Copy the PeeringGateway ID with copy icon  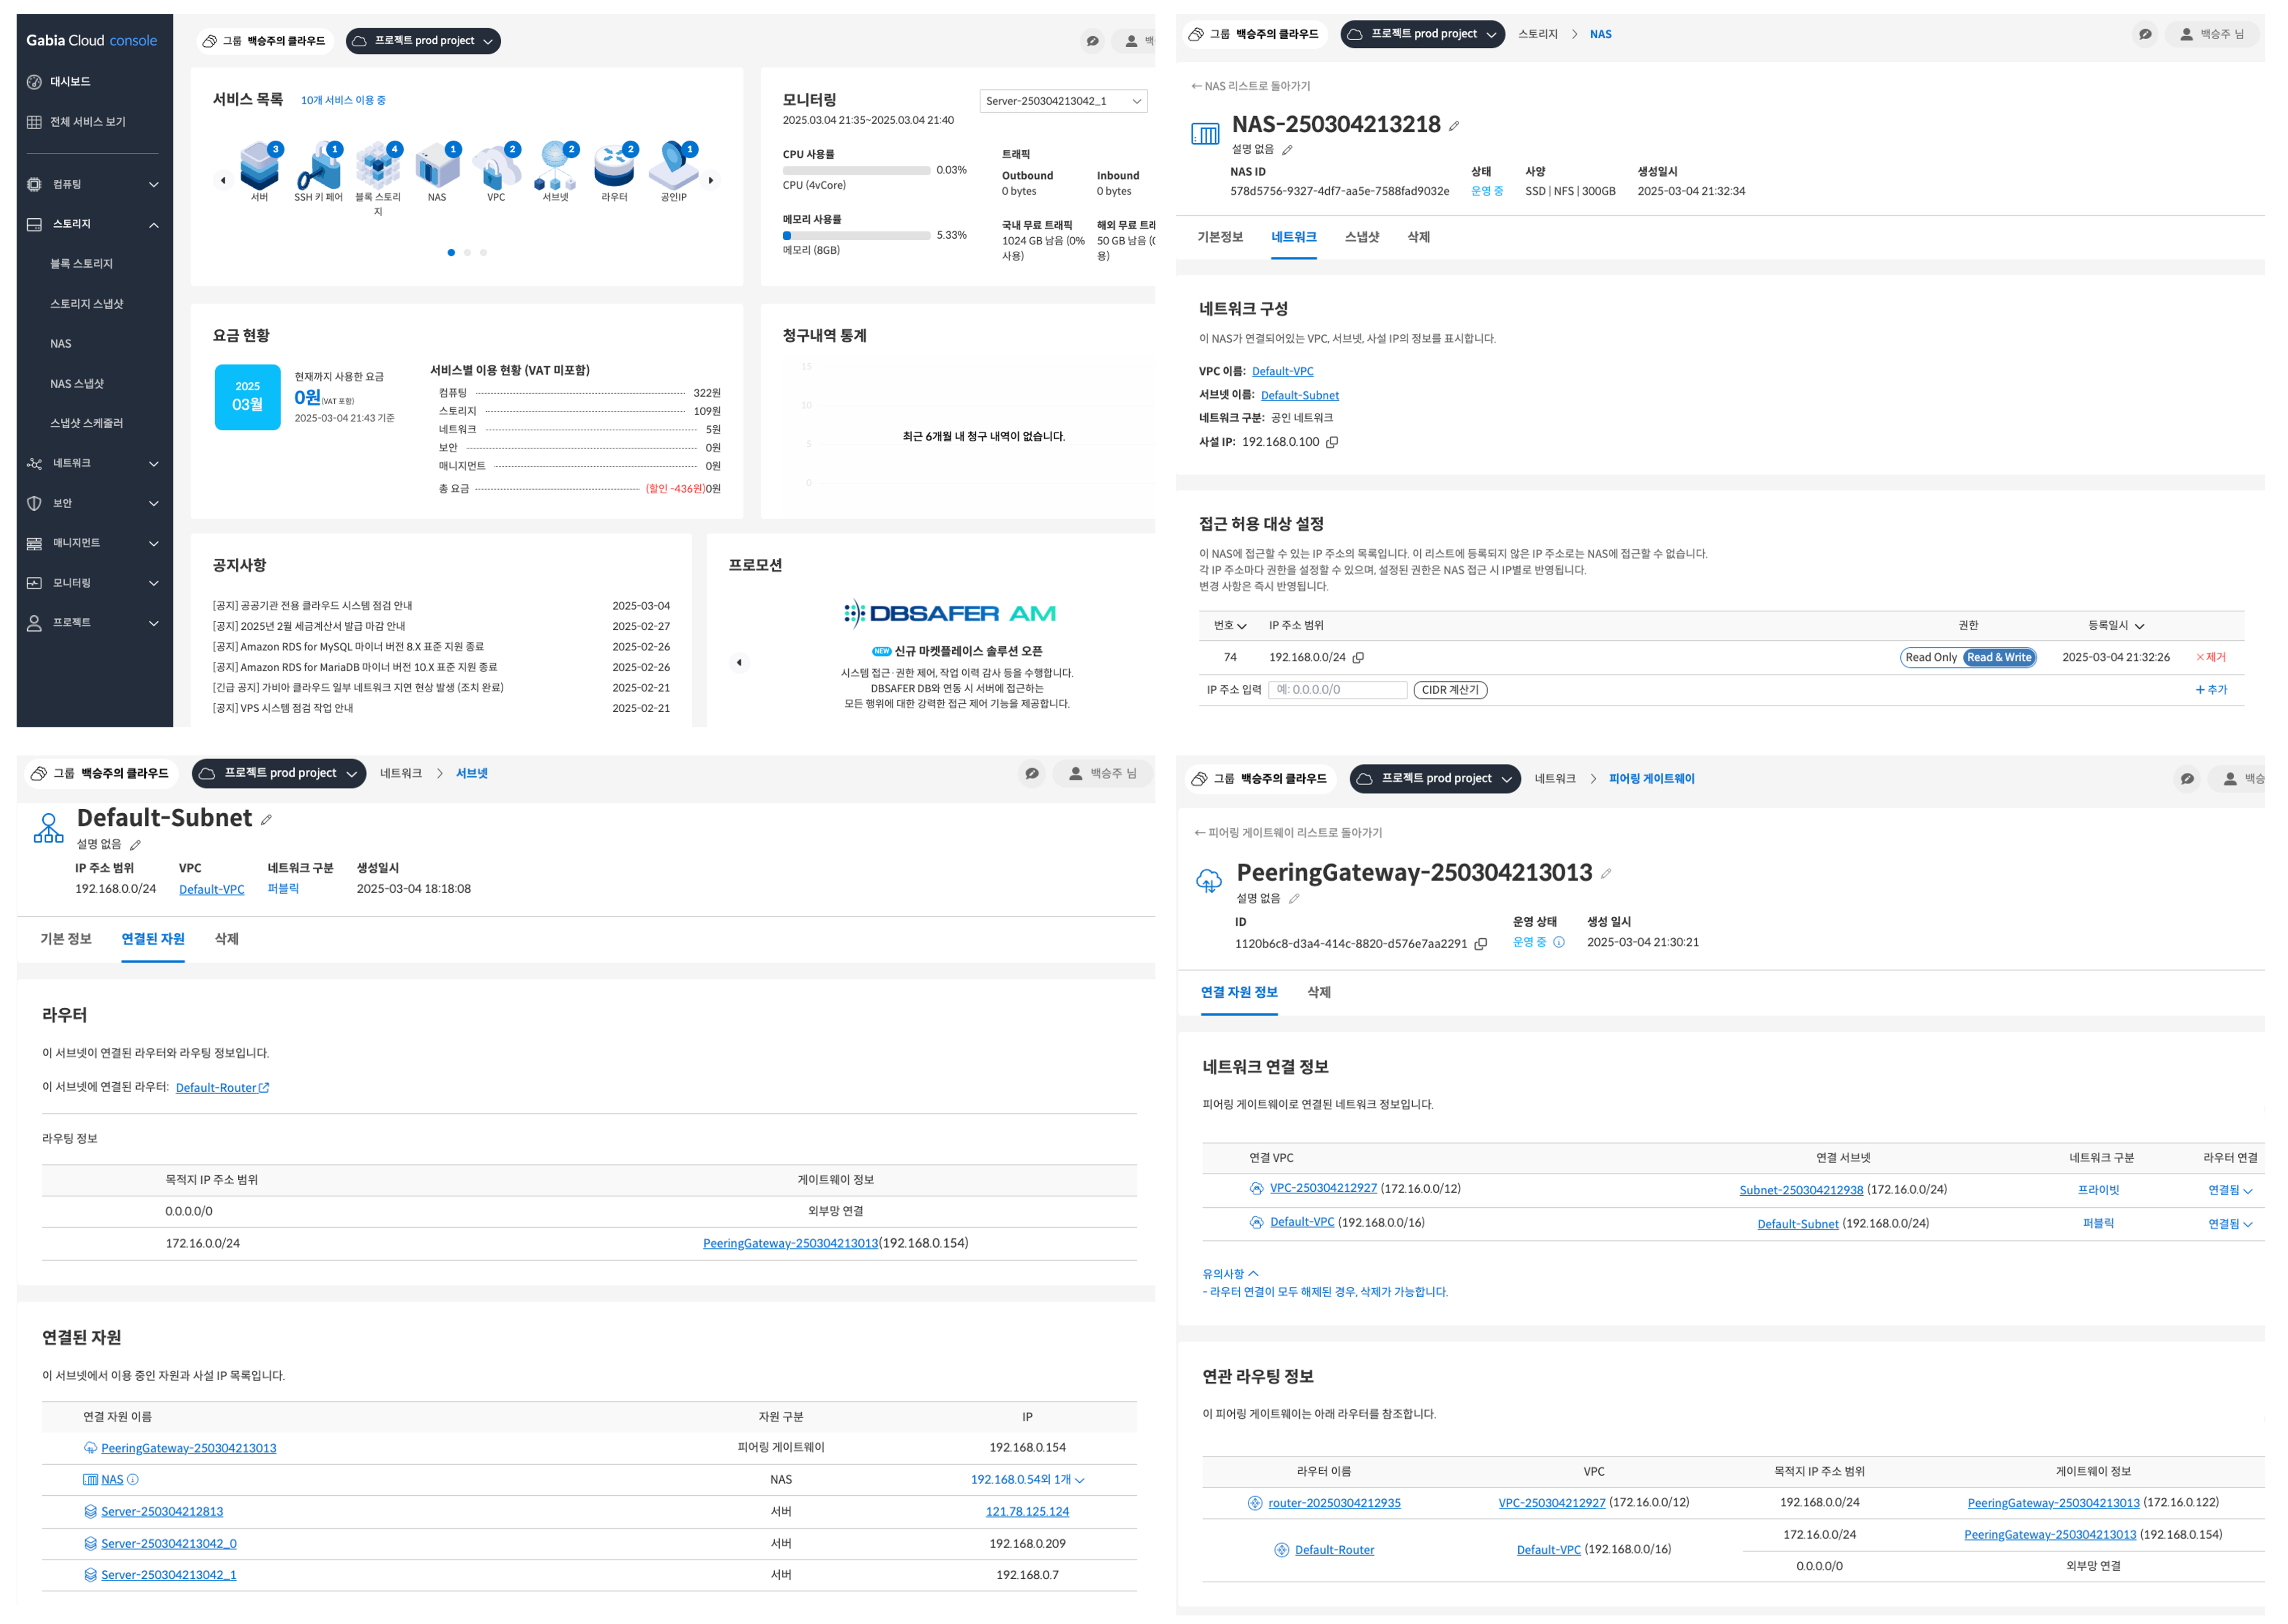tap(1481, 943)
